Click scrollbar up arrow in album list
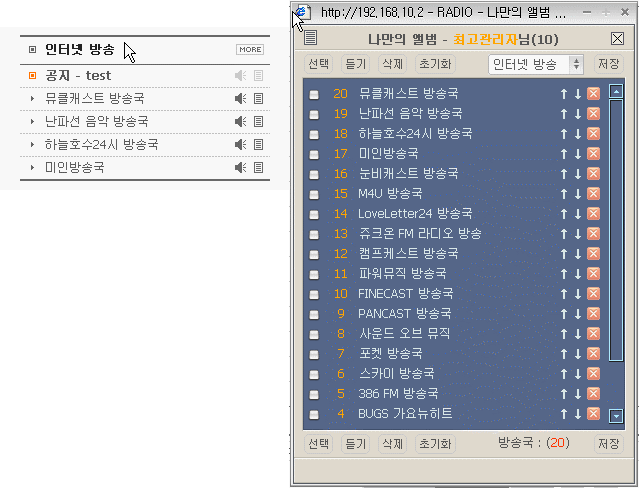Image resolution: width=639 pixels, height=488 pixels. pyautogui.click(x=616, y=91)
